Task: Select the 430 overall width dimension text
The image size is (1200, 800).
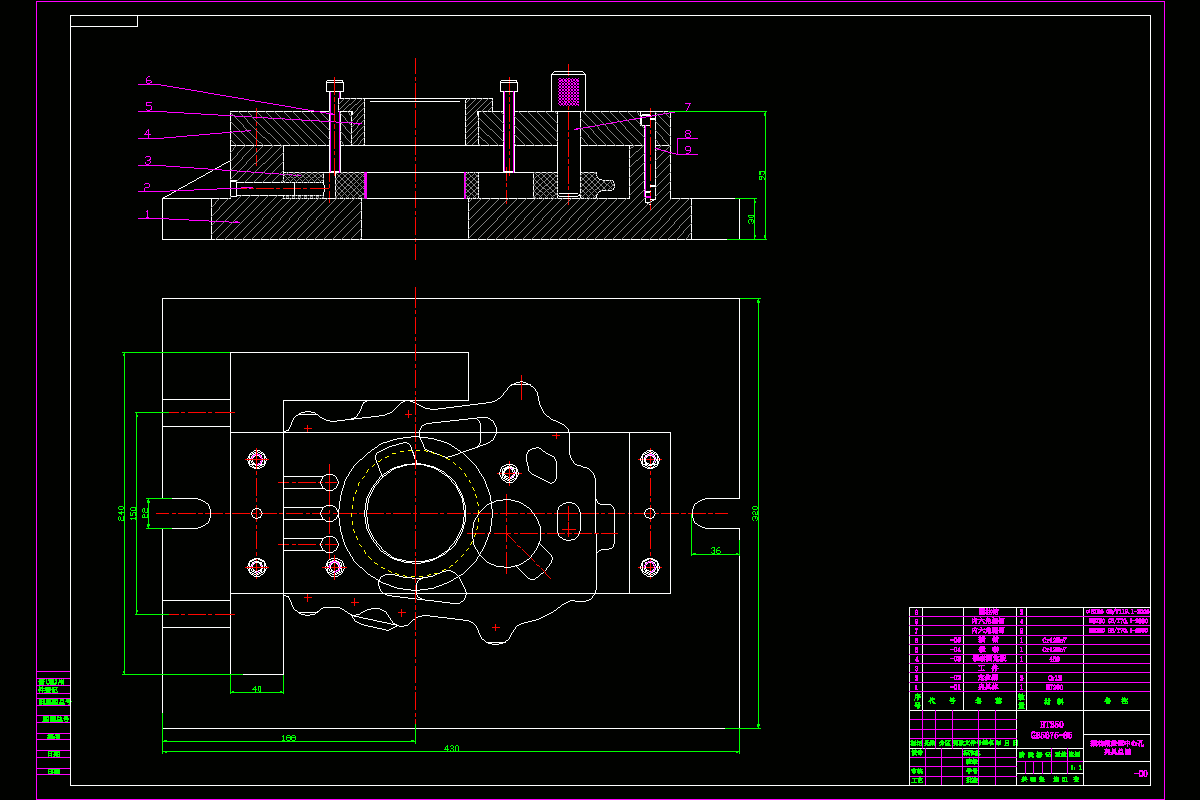Action: point(451,749)
